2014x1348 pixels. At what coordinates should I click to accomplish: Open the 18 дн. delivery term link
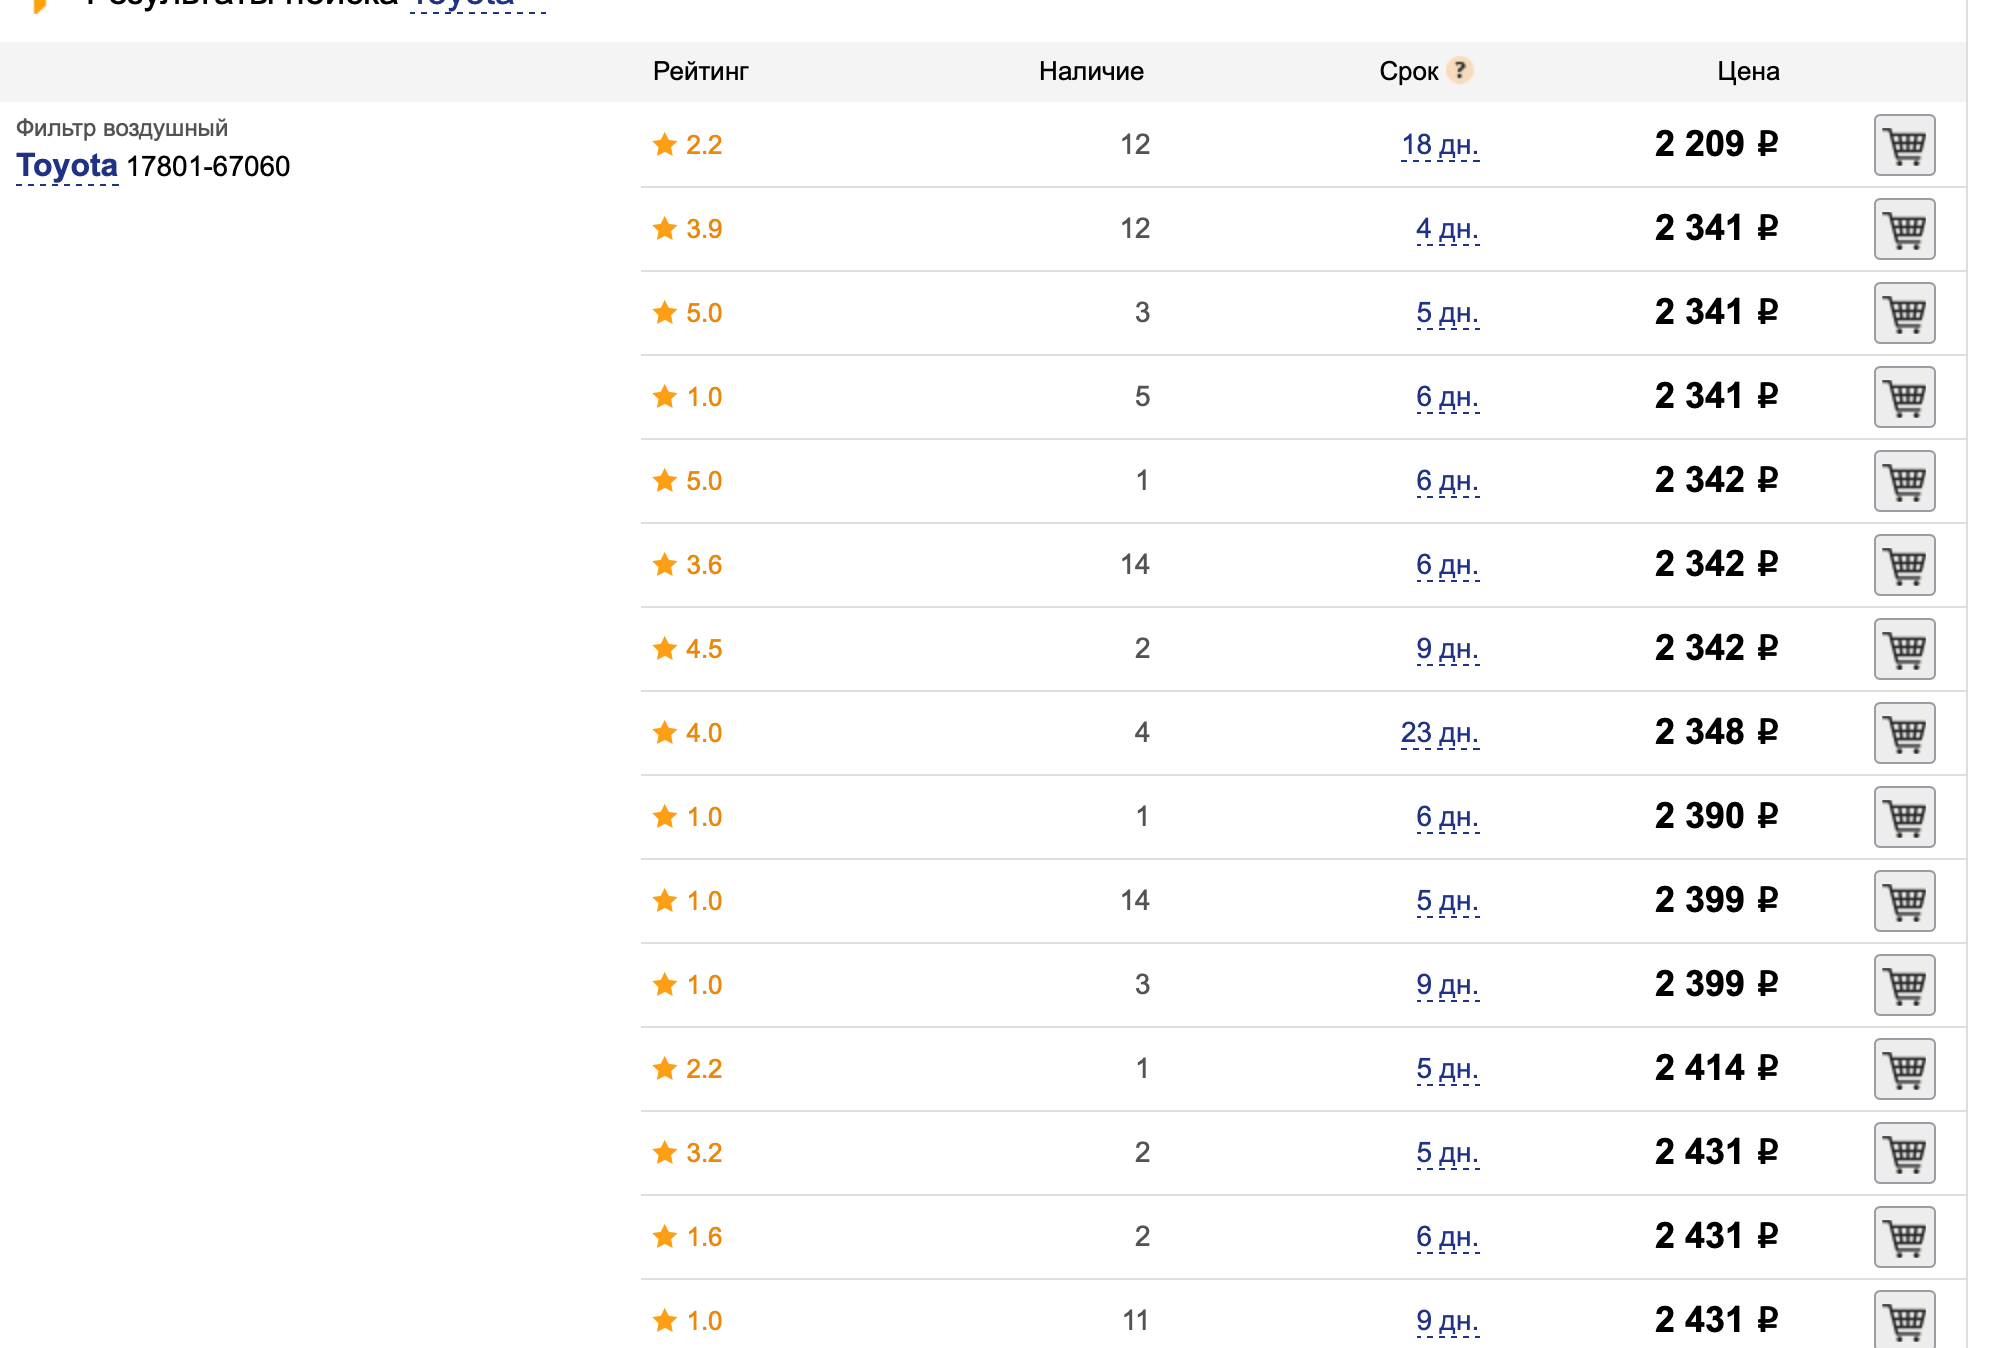click(1440, 145)
